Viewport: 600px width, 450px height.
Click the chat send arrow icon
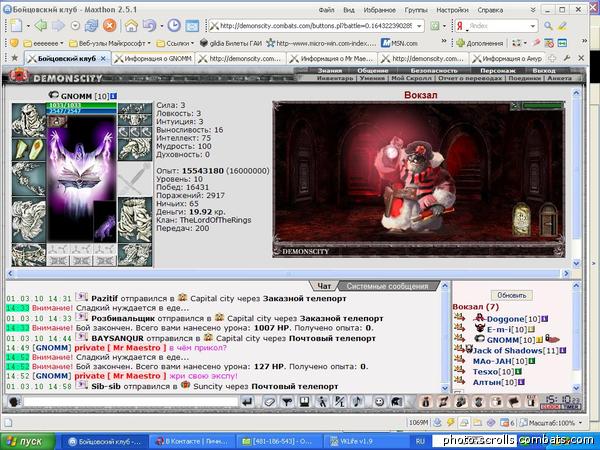[248, 402]
